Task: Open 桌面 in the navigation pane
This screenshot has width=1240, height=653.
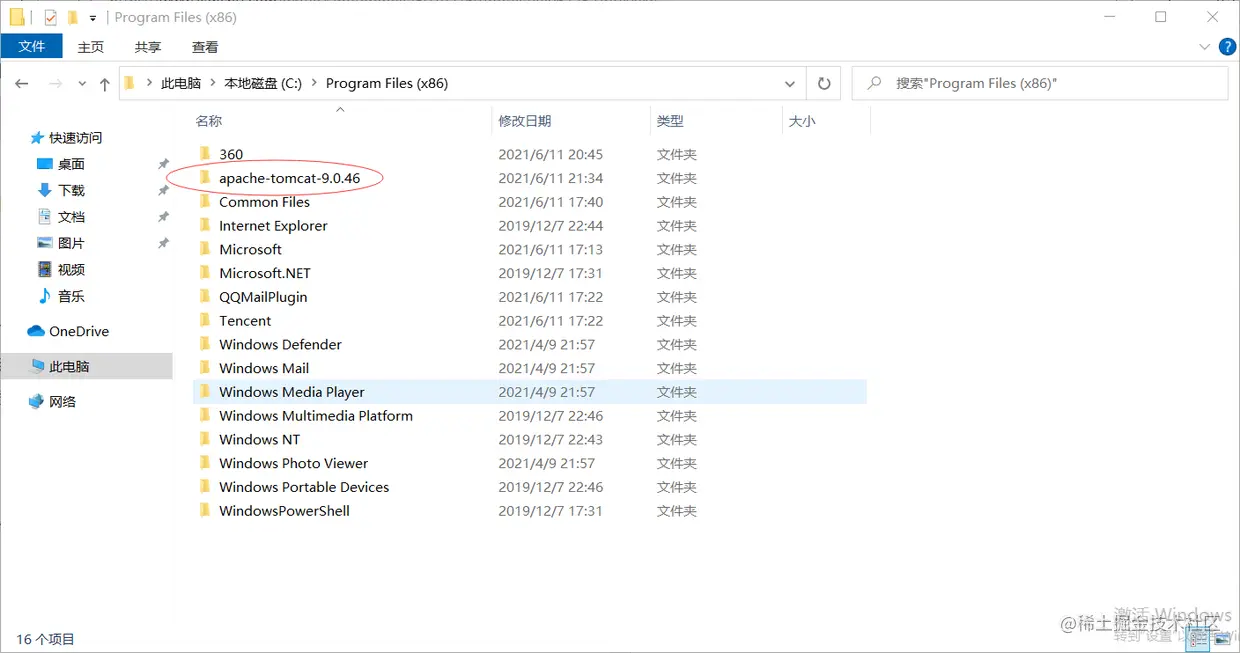Action: point(71,164)
